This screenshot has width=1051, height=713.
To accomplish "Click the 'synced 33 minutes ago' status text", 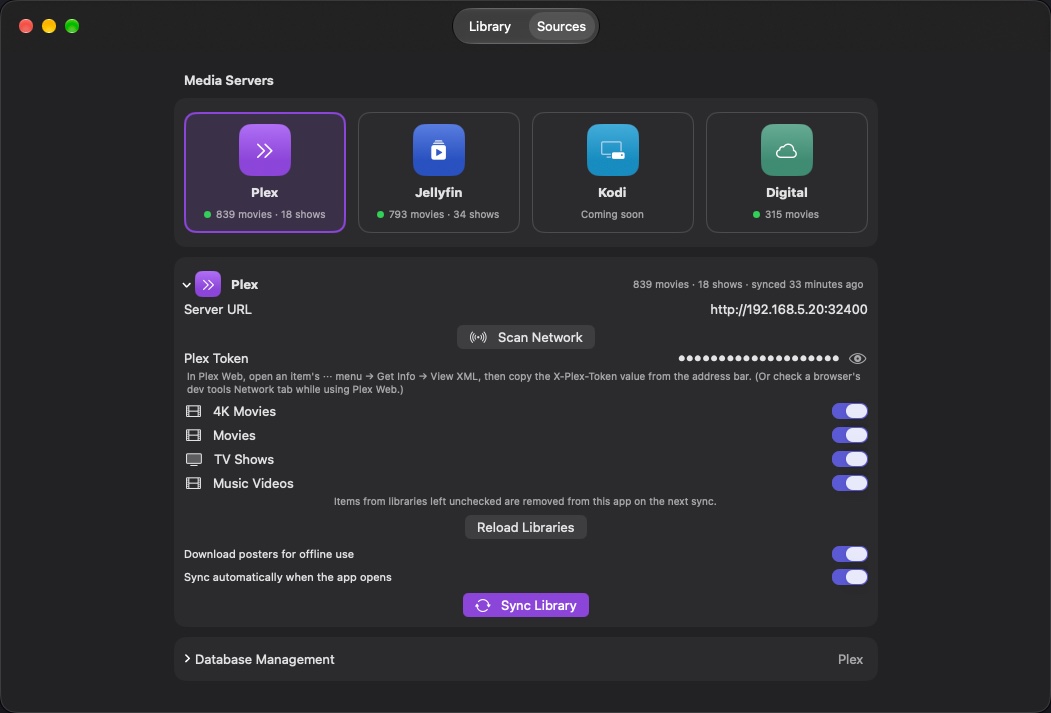I will (807, 284).
